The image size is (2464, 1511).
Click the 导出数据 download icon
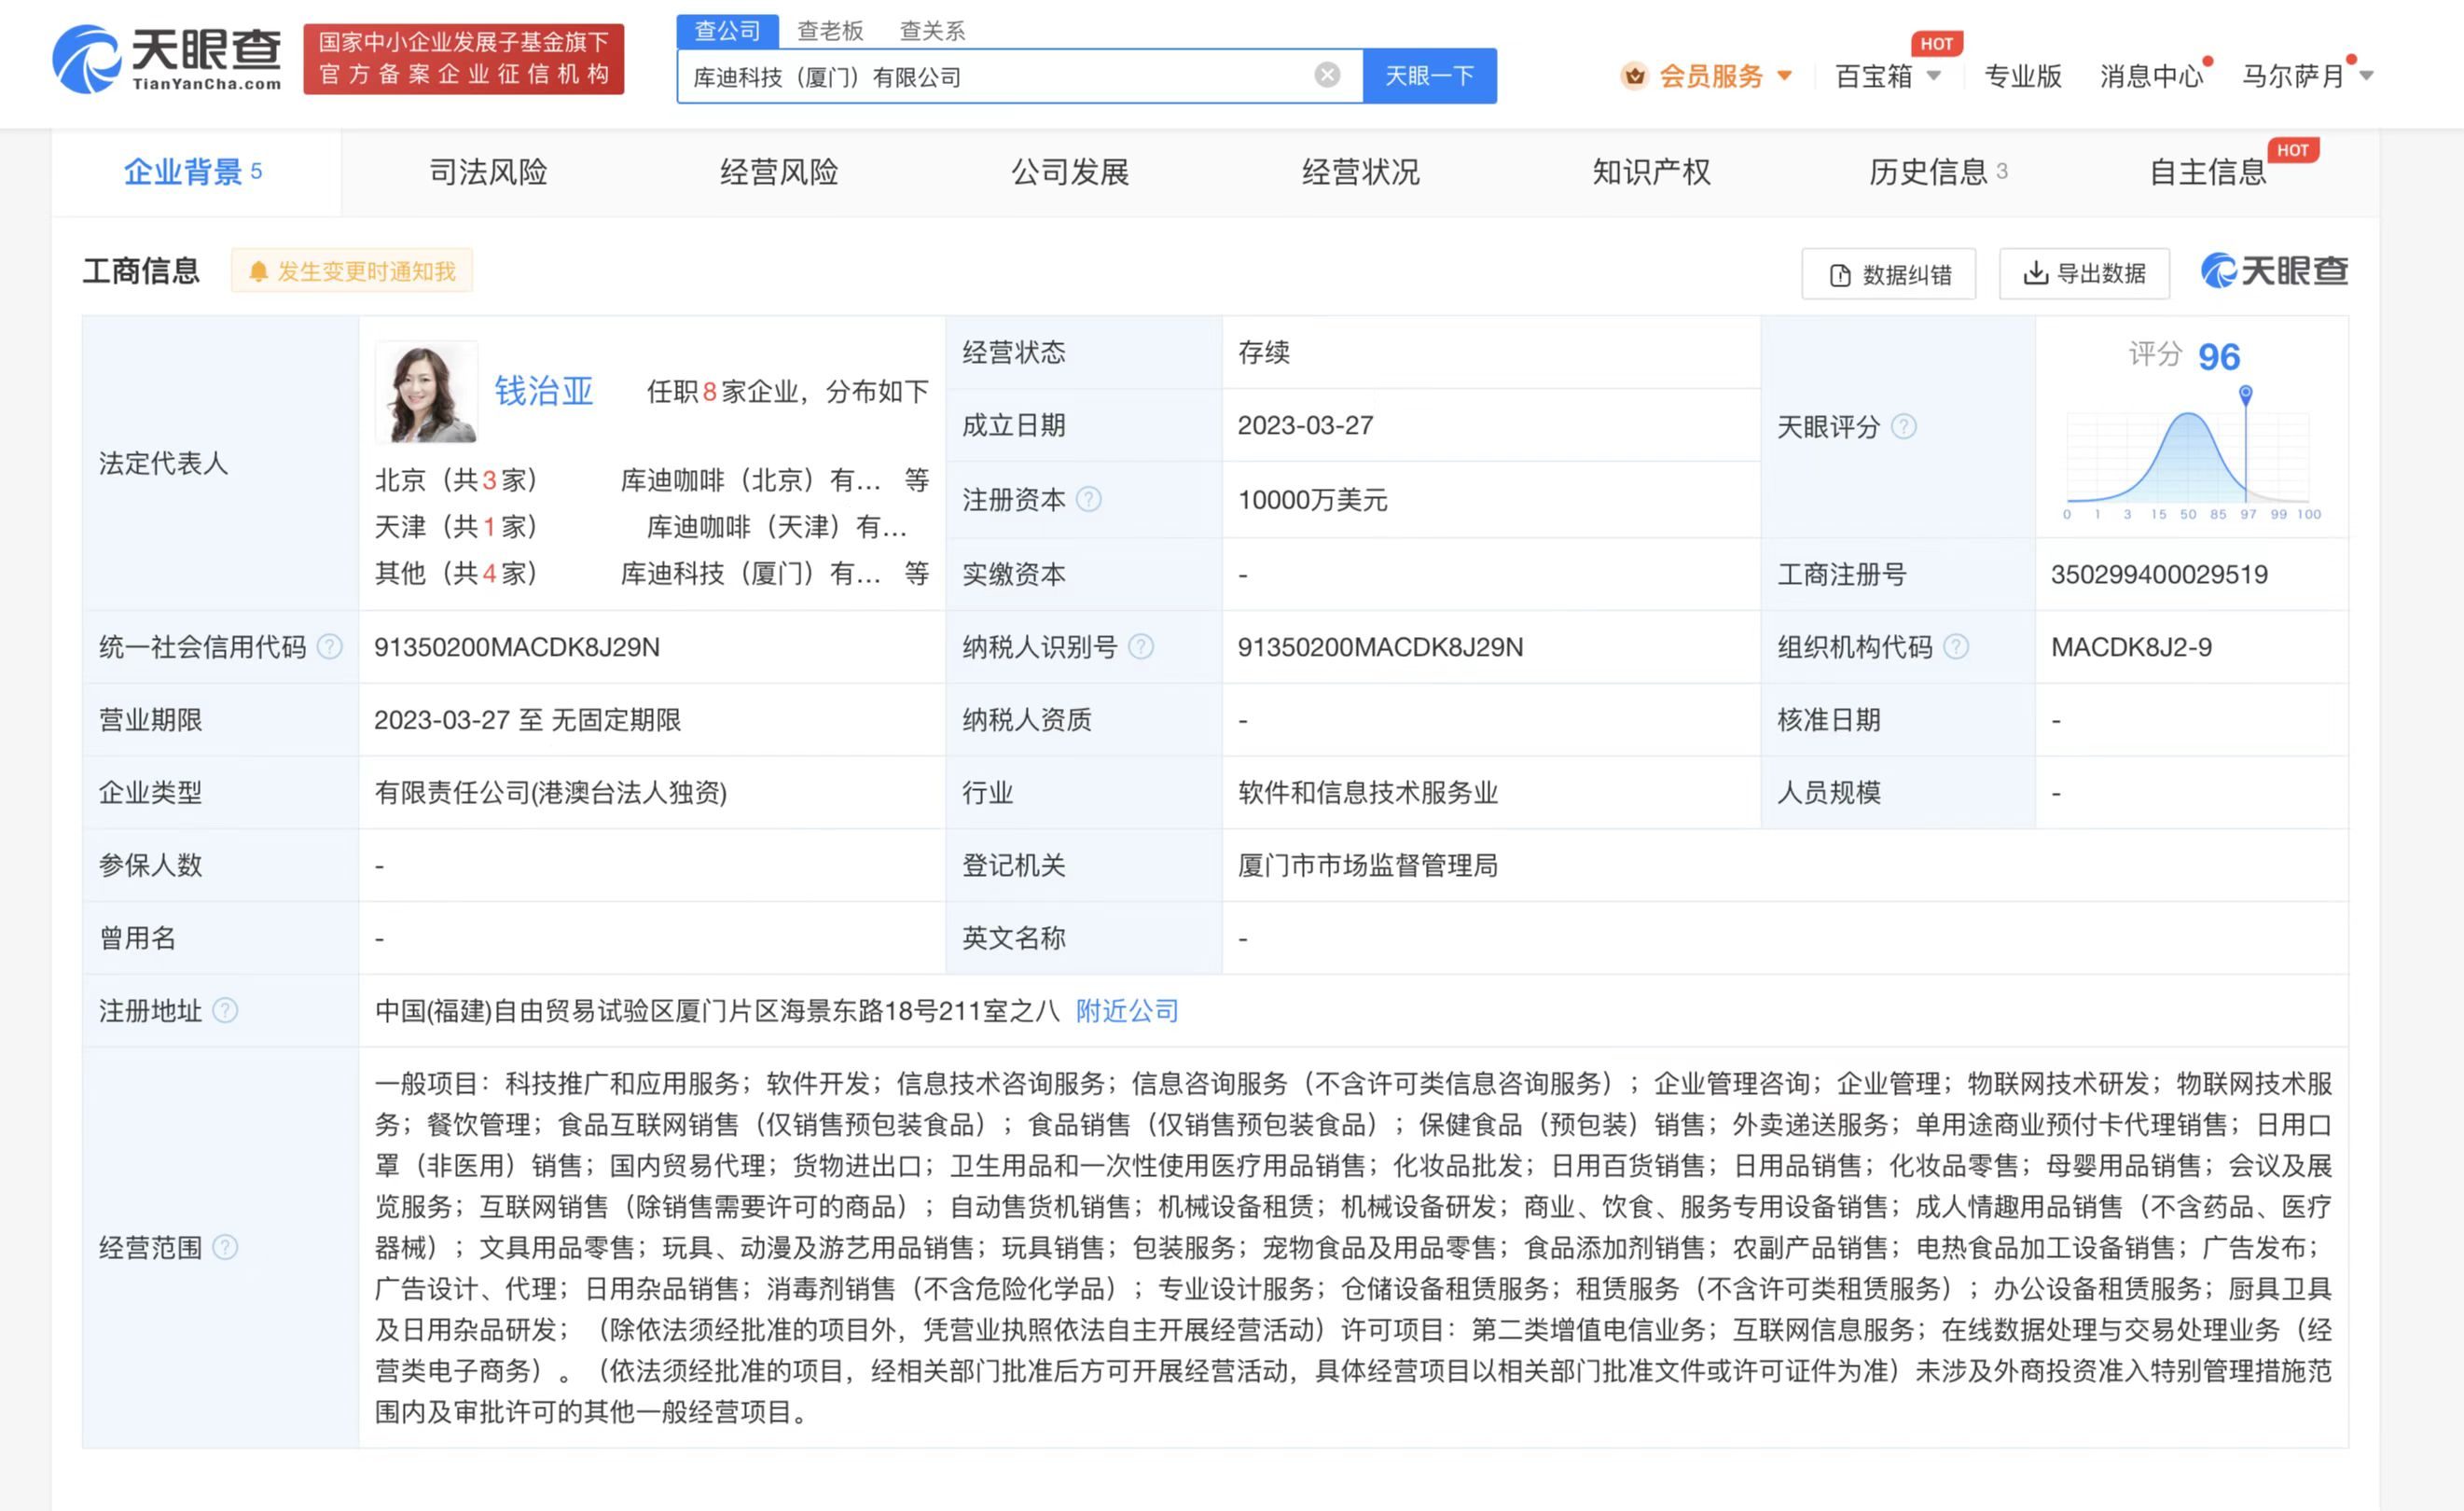pos(2035,273)
